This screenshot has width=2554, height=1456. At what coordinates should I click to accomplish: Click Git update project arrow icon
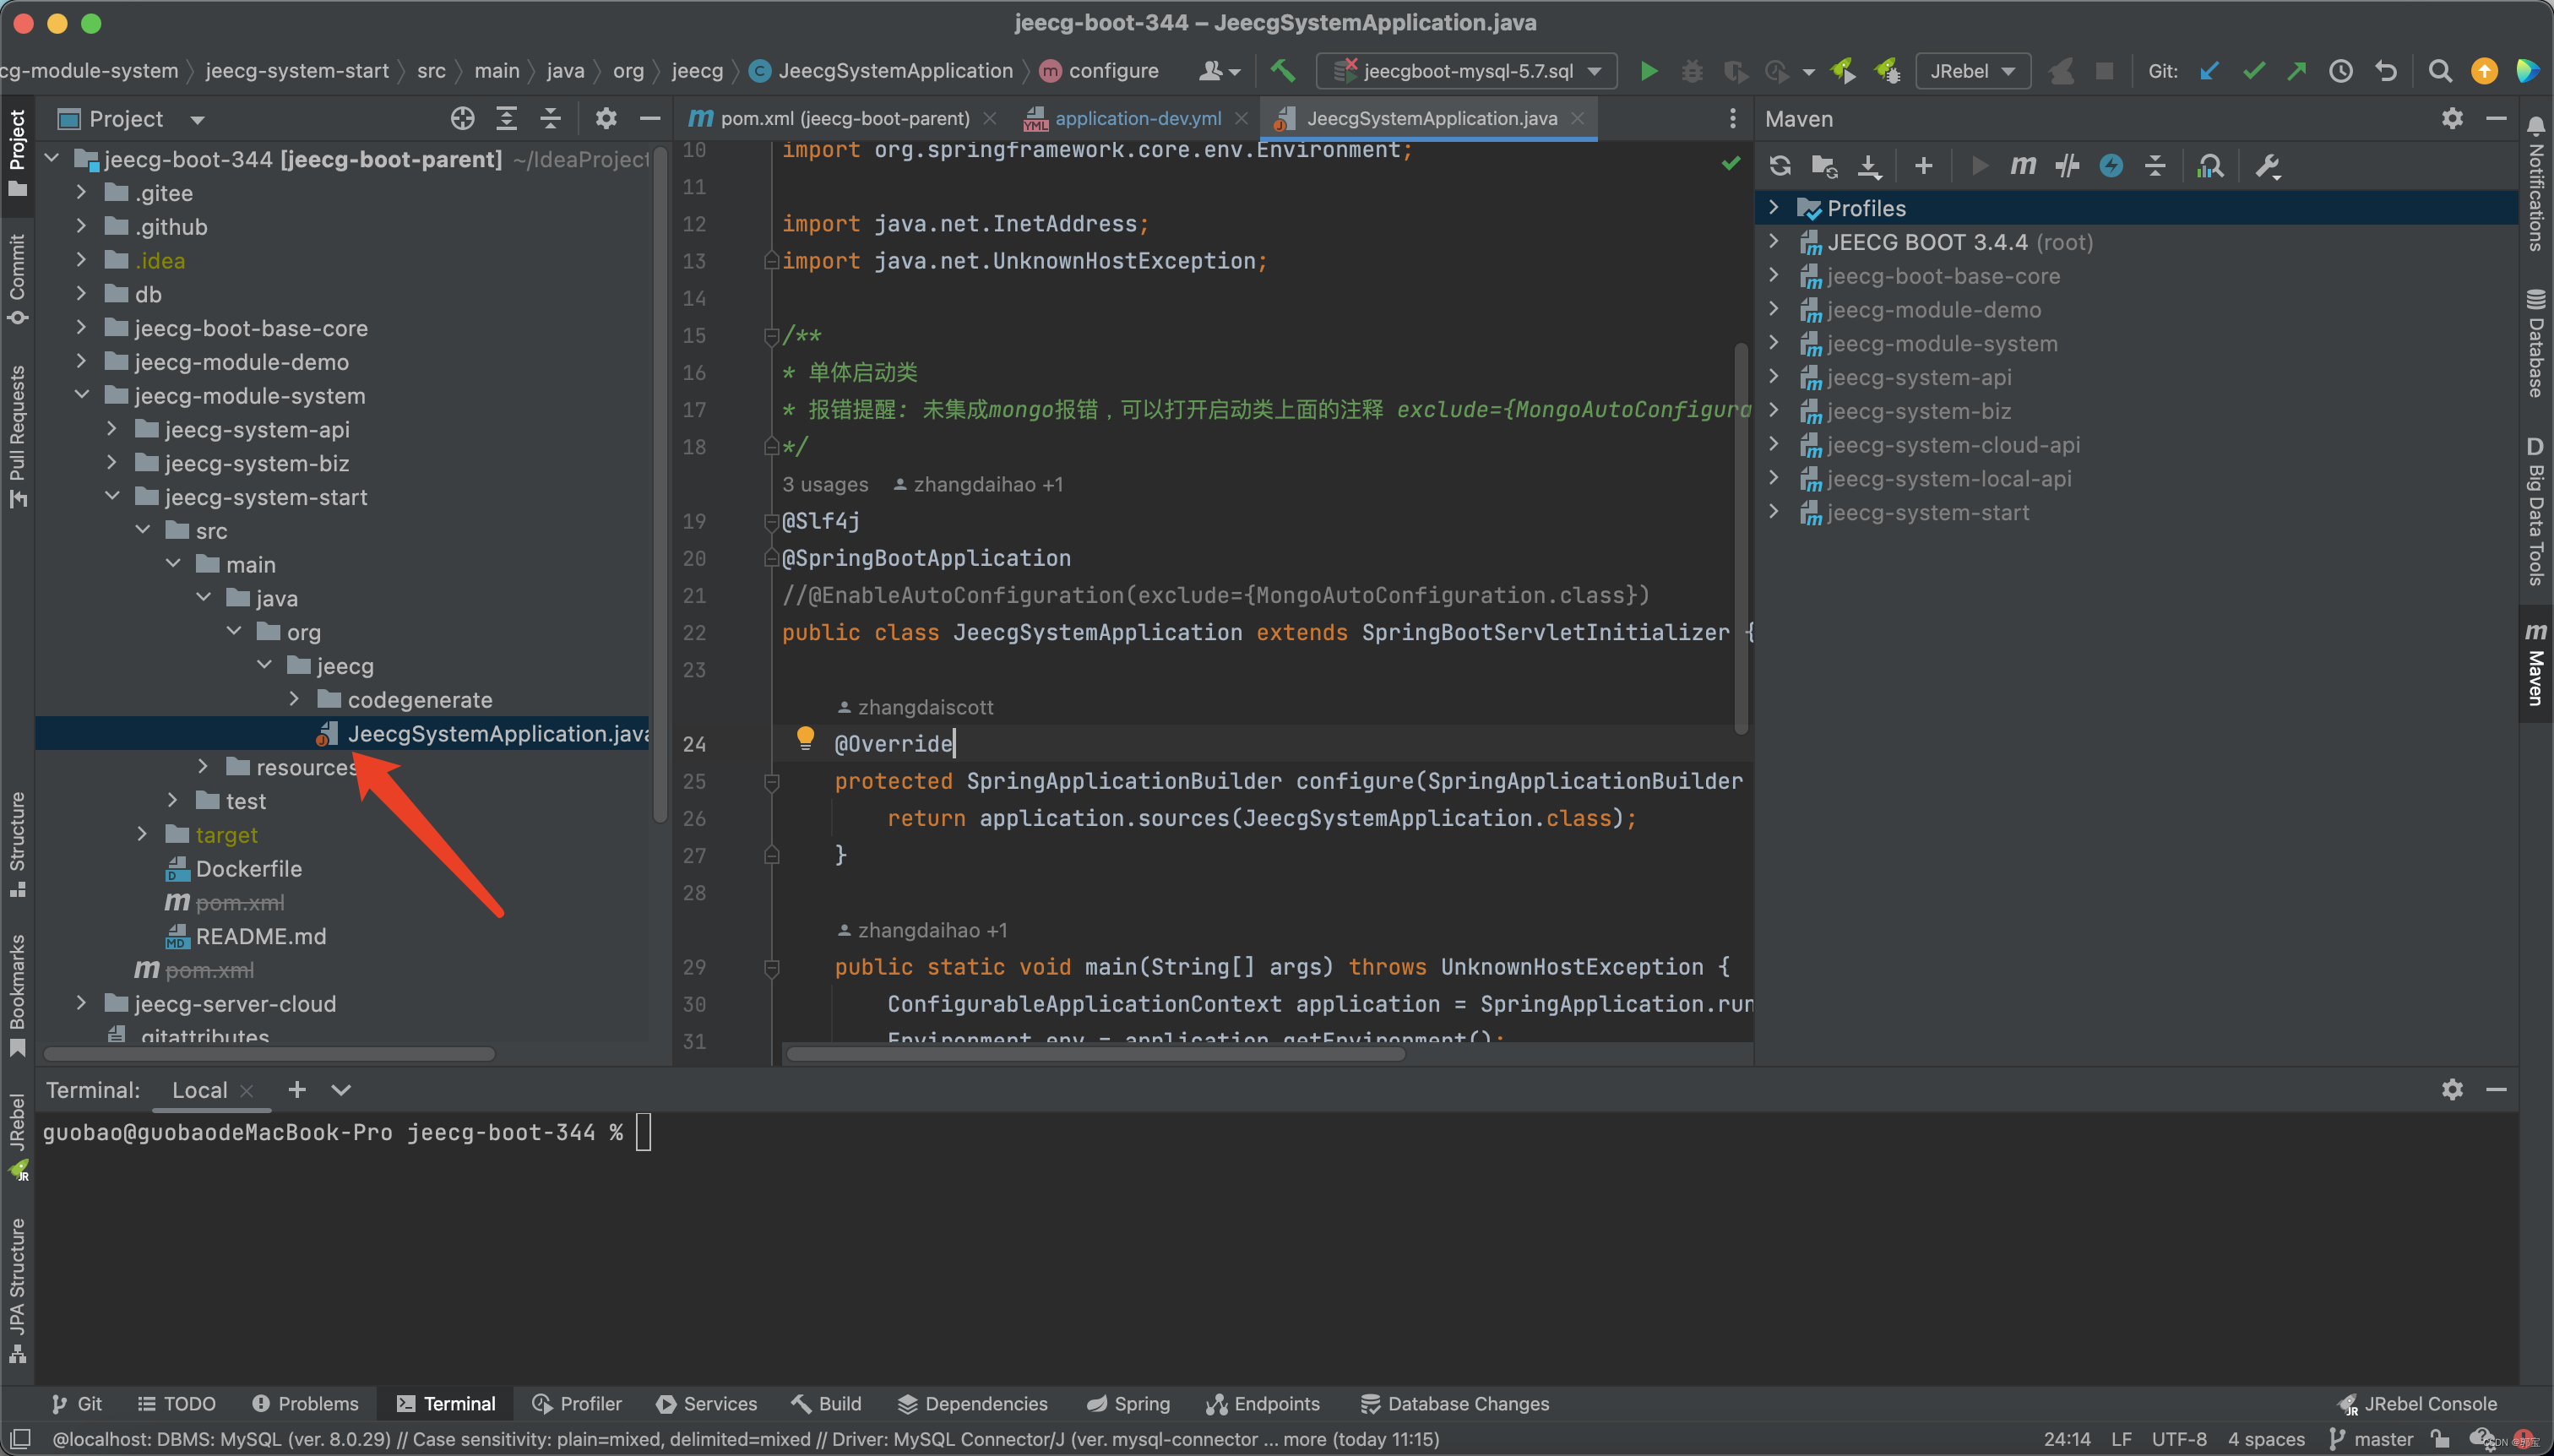2209,71
